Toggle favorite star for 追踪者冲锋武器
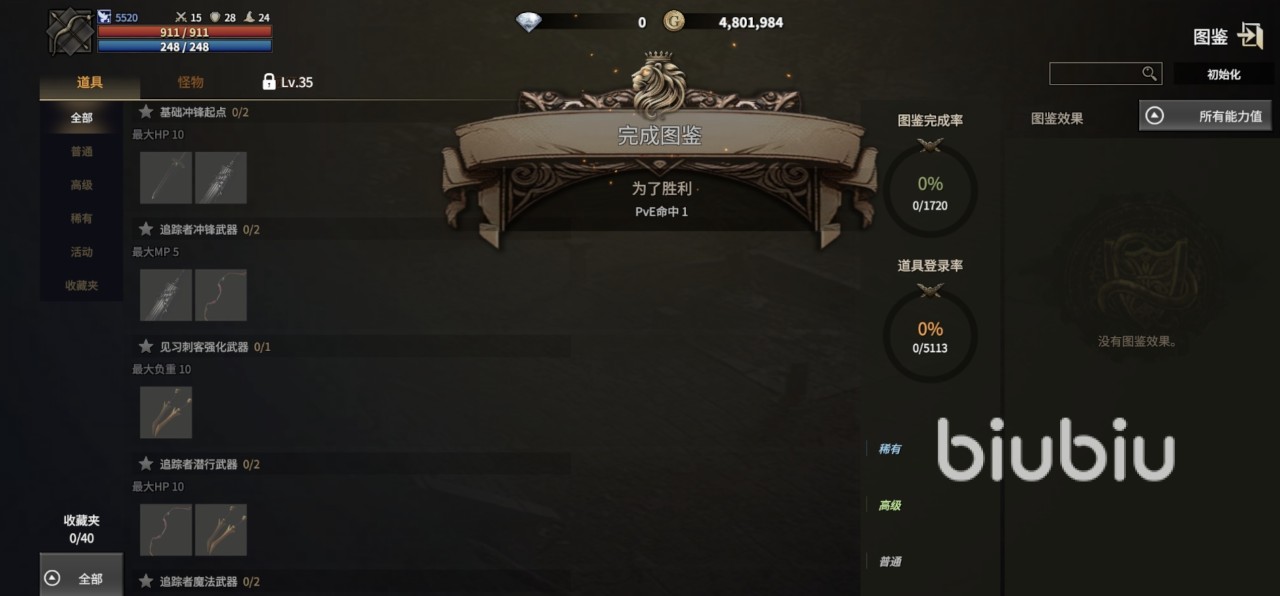1280x596 pixels. tap(146, 229)
